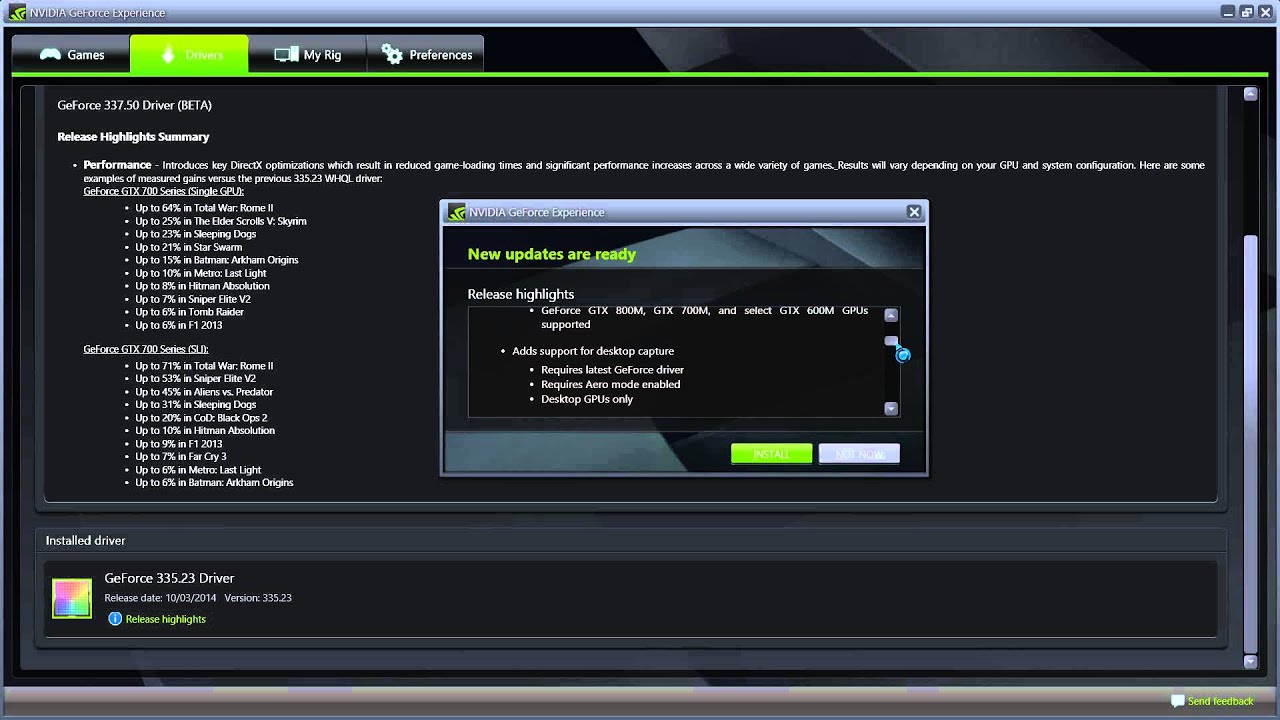Click the GeForce 335.23 driver thumbnail icon
This screenshot has width=1280, height=720.
pyautogui.click(x=72, y=598)
